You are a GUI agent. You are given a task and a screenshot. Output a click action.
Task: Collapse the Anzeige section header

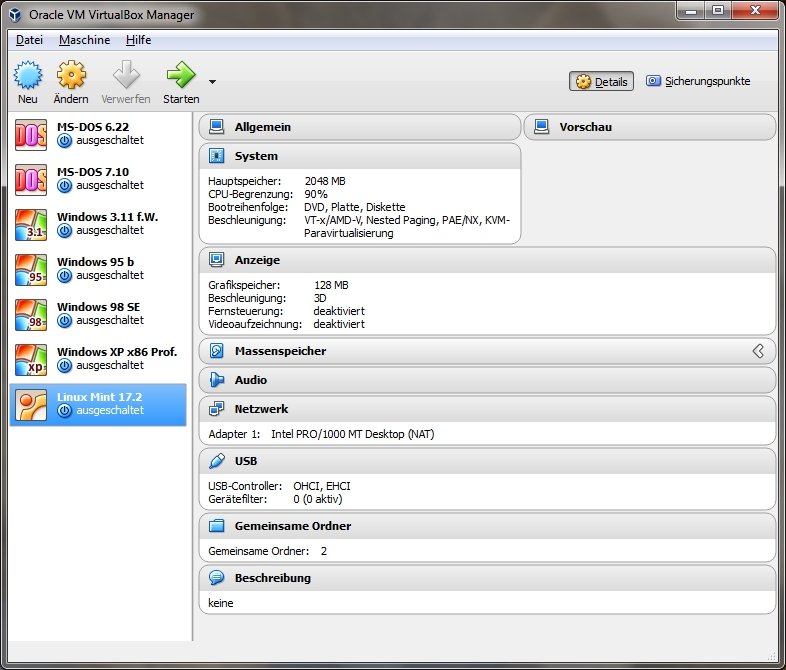487,260
